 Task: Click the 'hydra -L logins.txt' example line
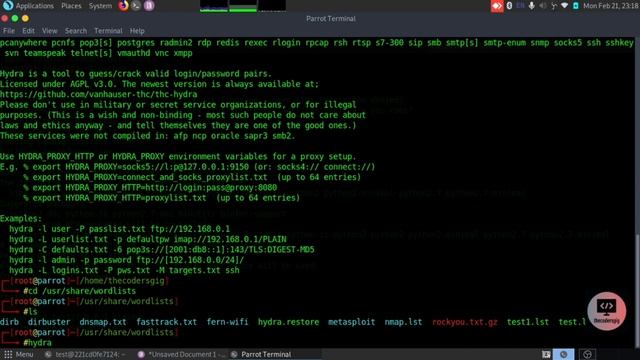(x=124, y=270)
